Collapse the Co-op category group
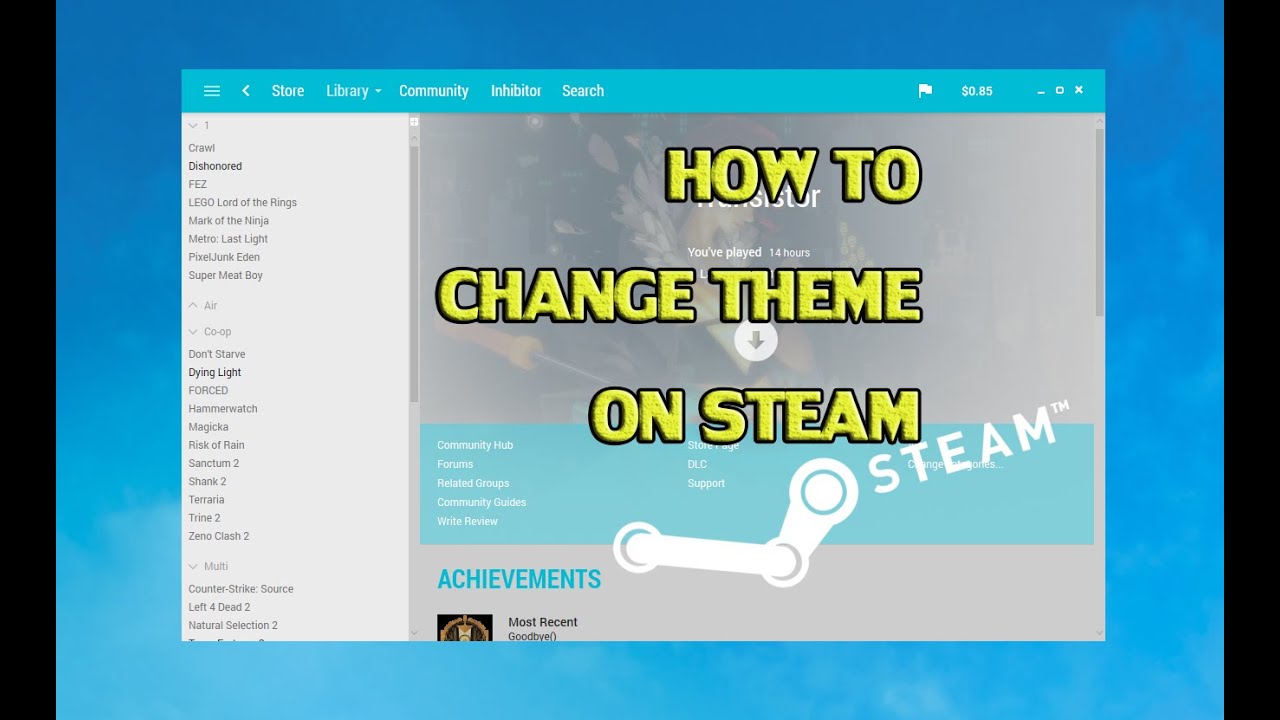 point(193,332)
